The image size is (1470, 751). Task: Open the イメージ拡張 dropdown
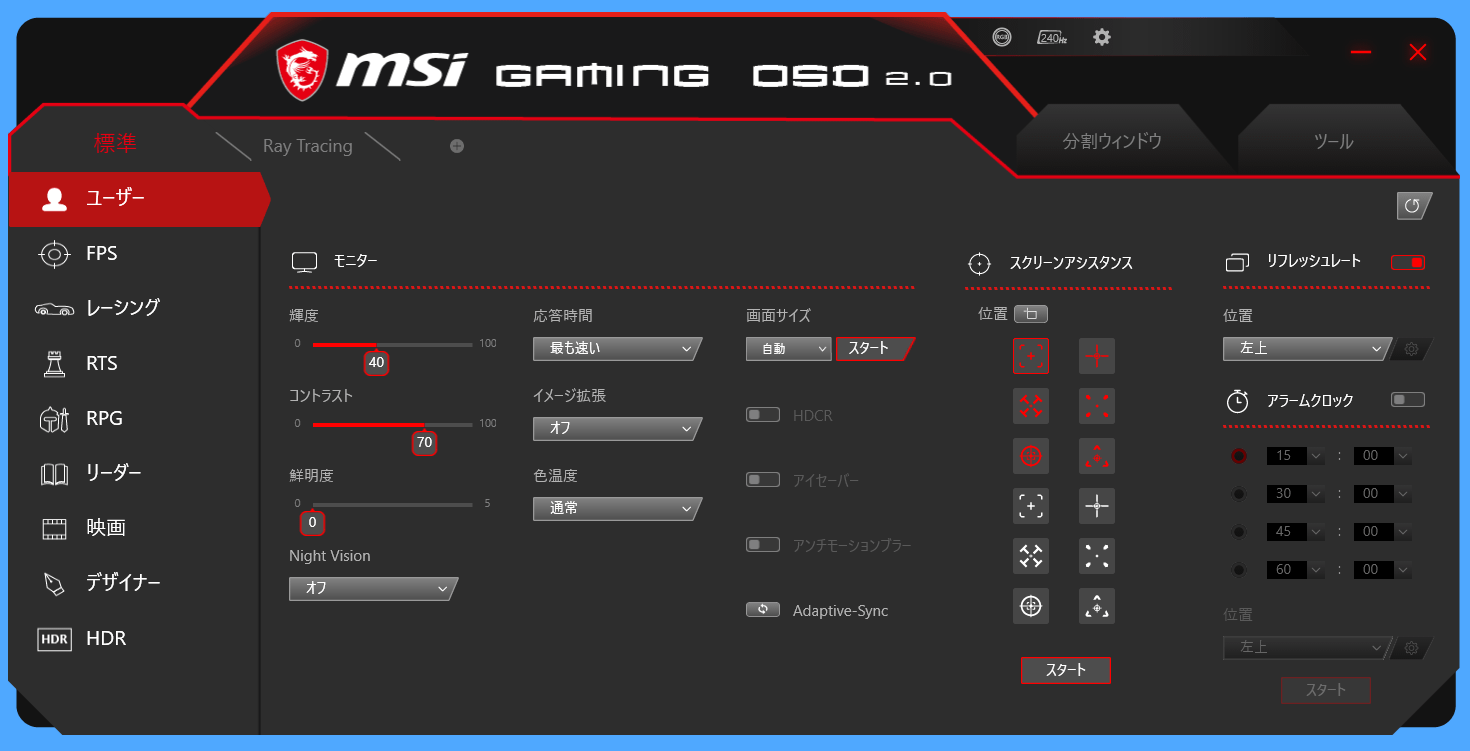[x=617, y=429]
